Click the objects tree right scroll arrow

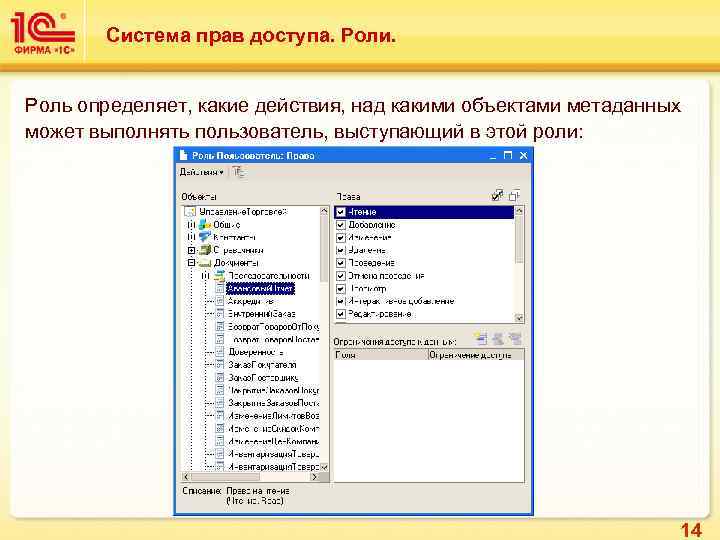click(315, 477)
